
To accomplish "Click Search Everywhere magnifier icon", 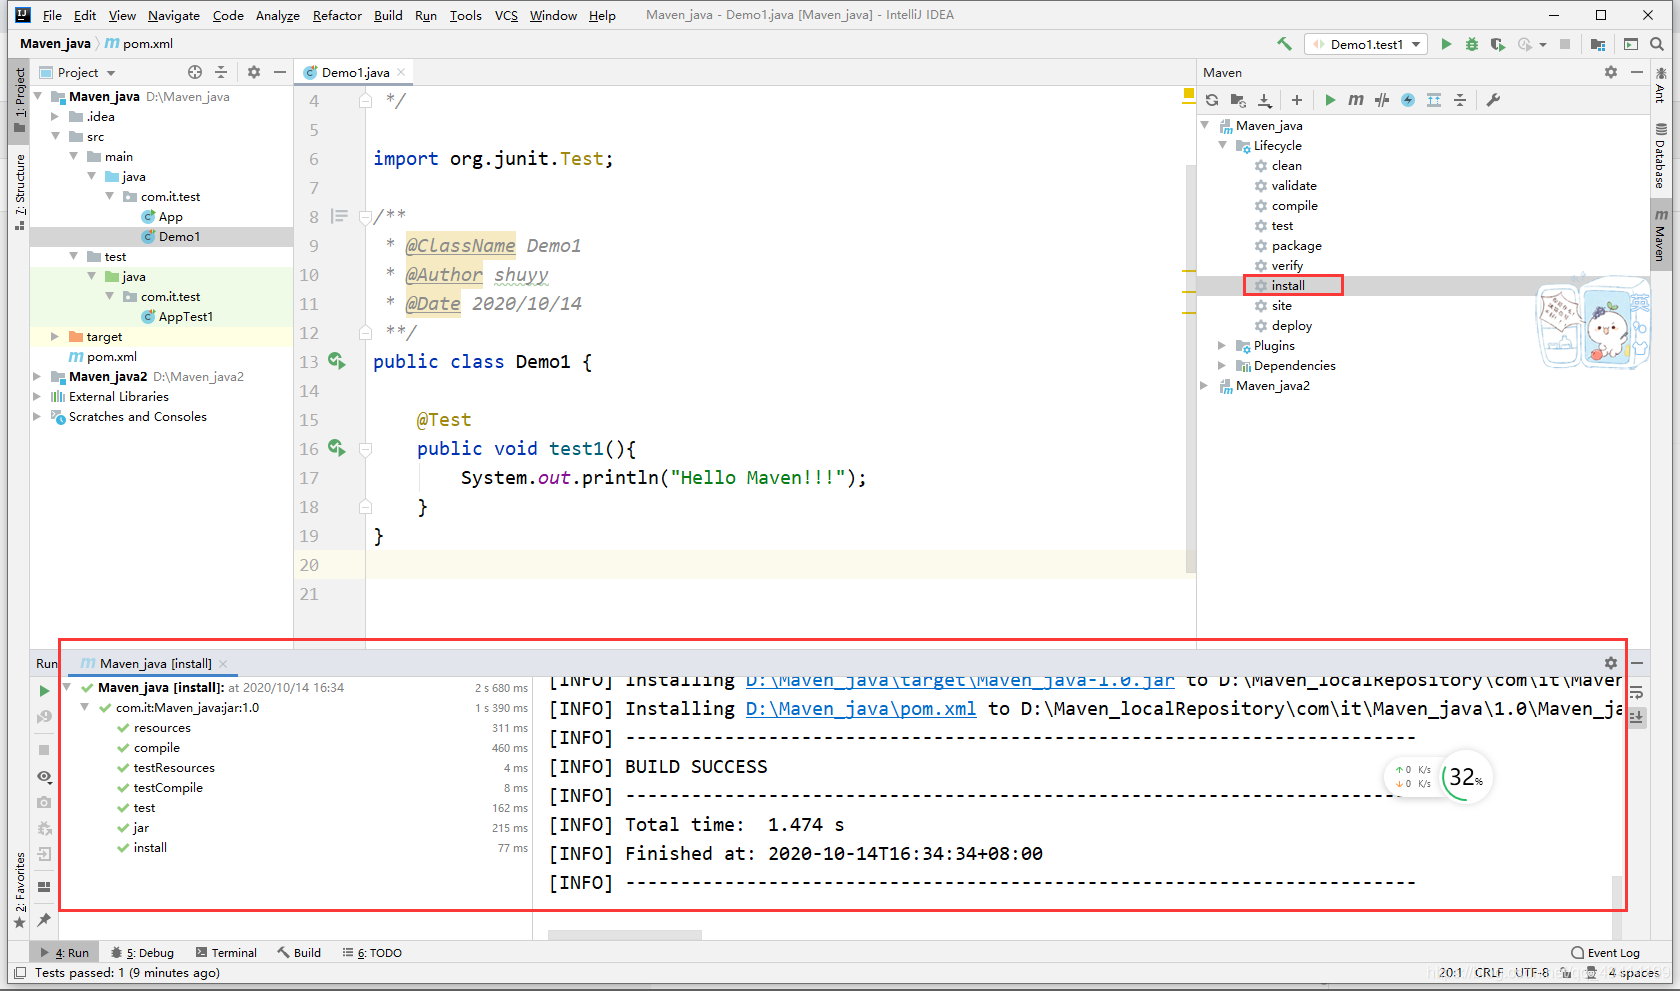I will tap(1657, 44).
